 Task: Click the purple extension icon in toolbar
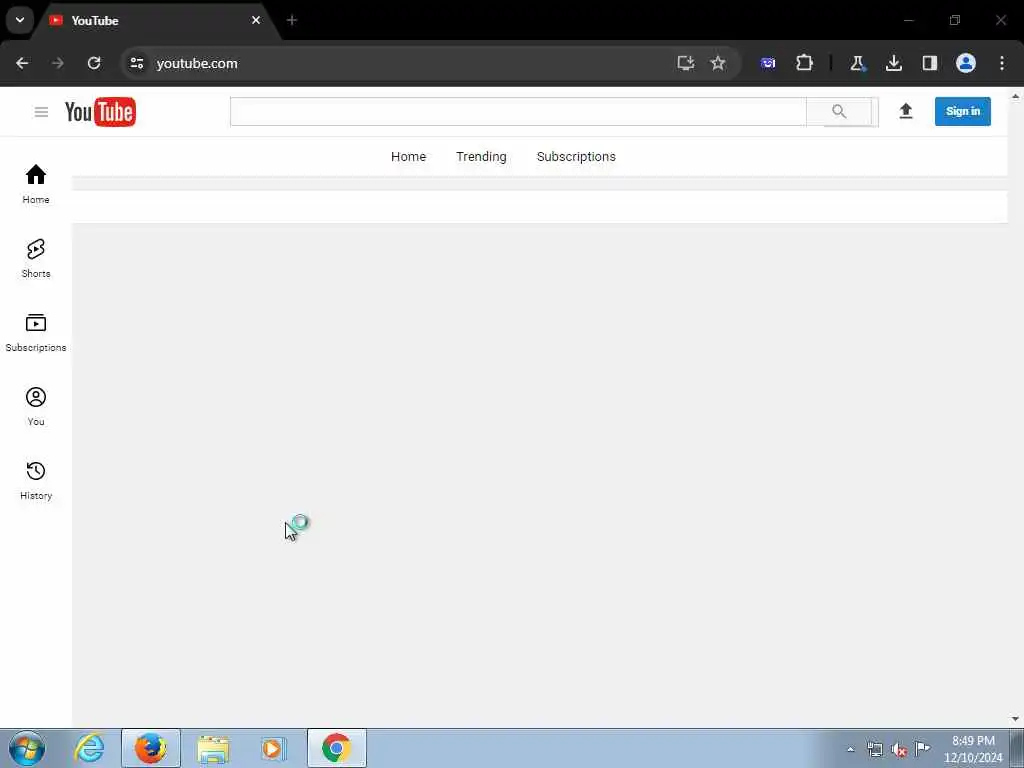768,63
